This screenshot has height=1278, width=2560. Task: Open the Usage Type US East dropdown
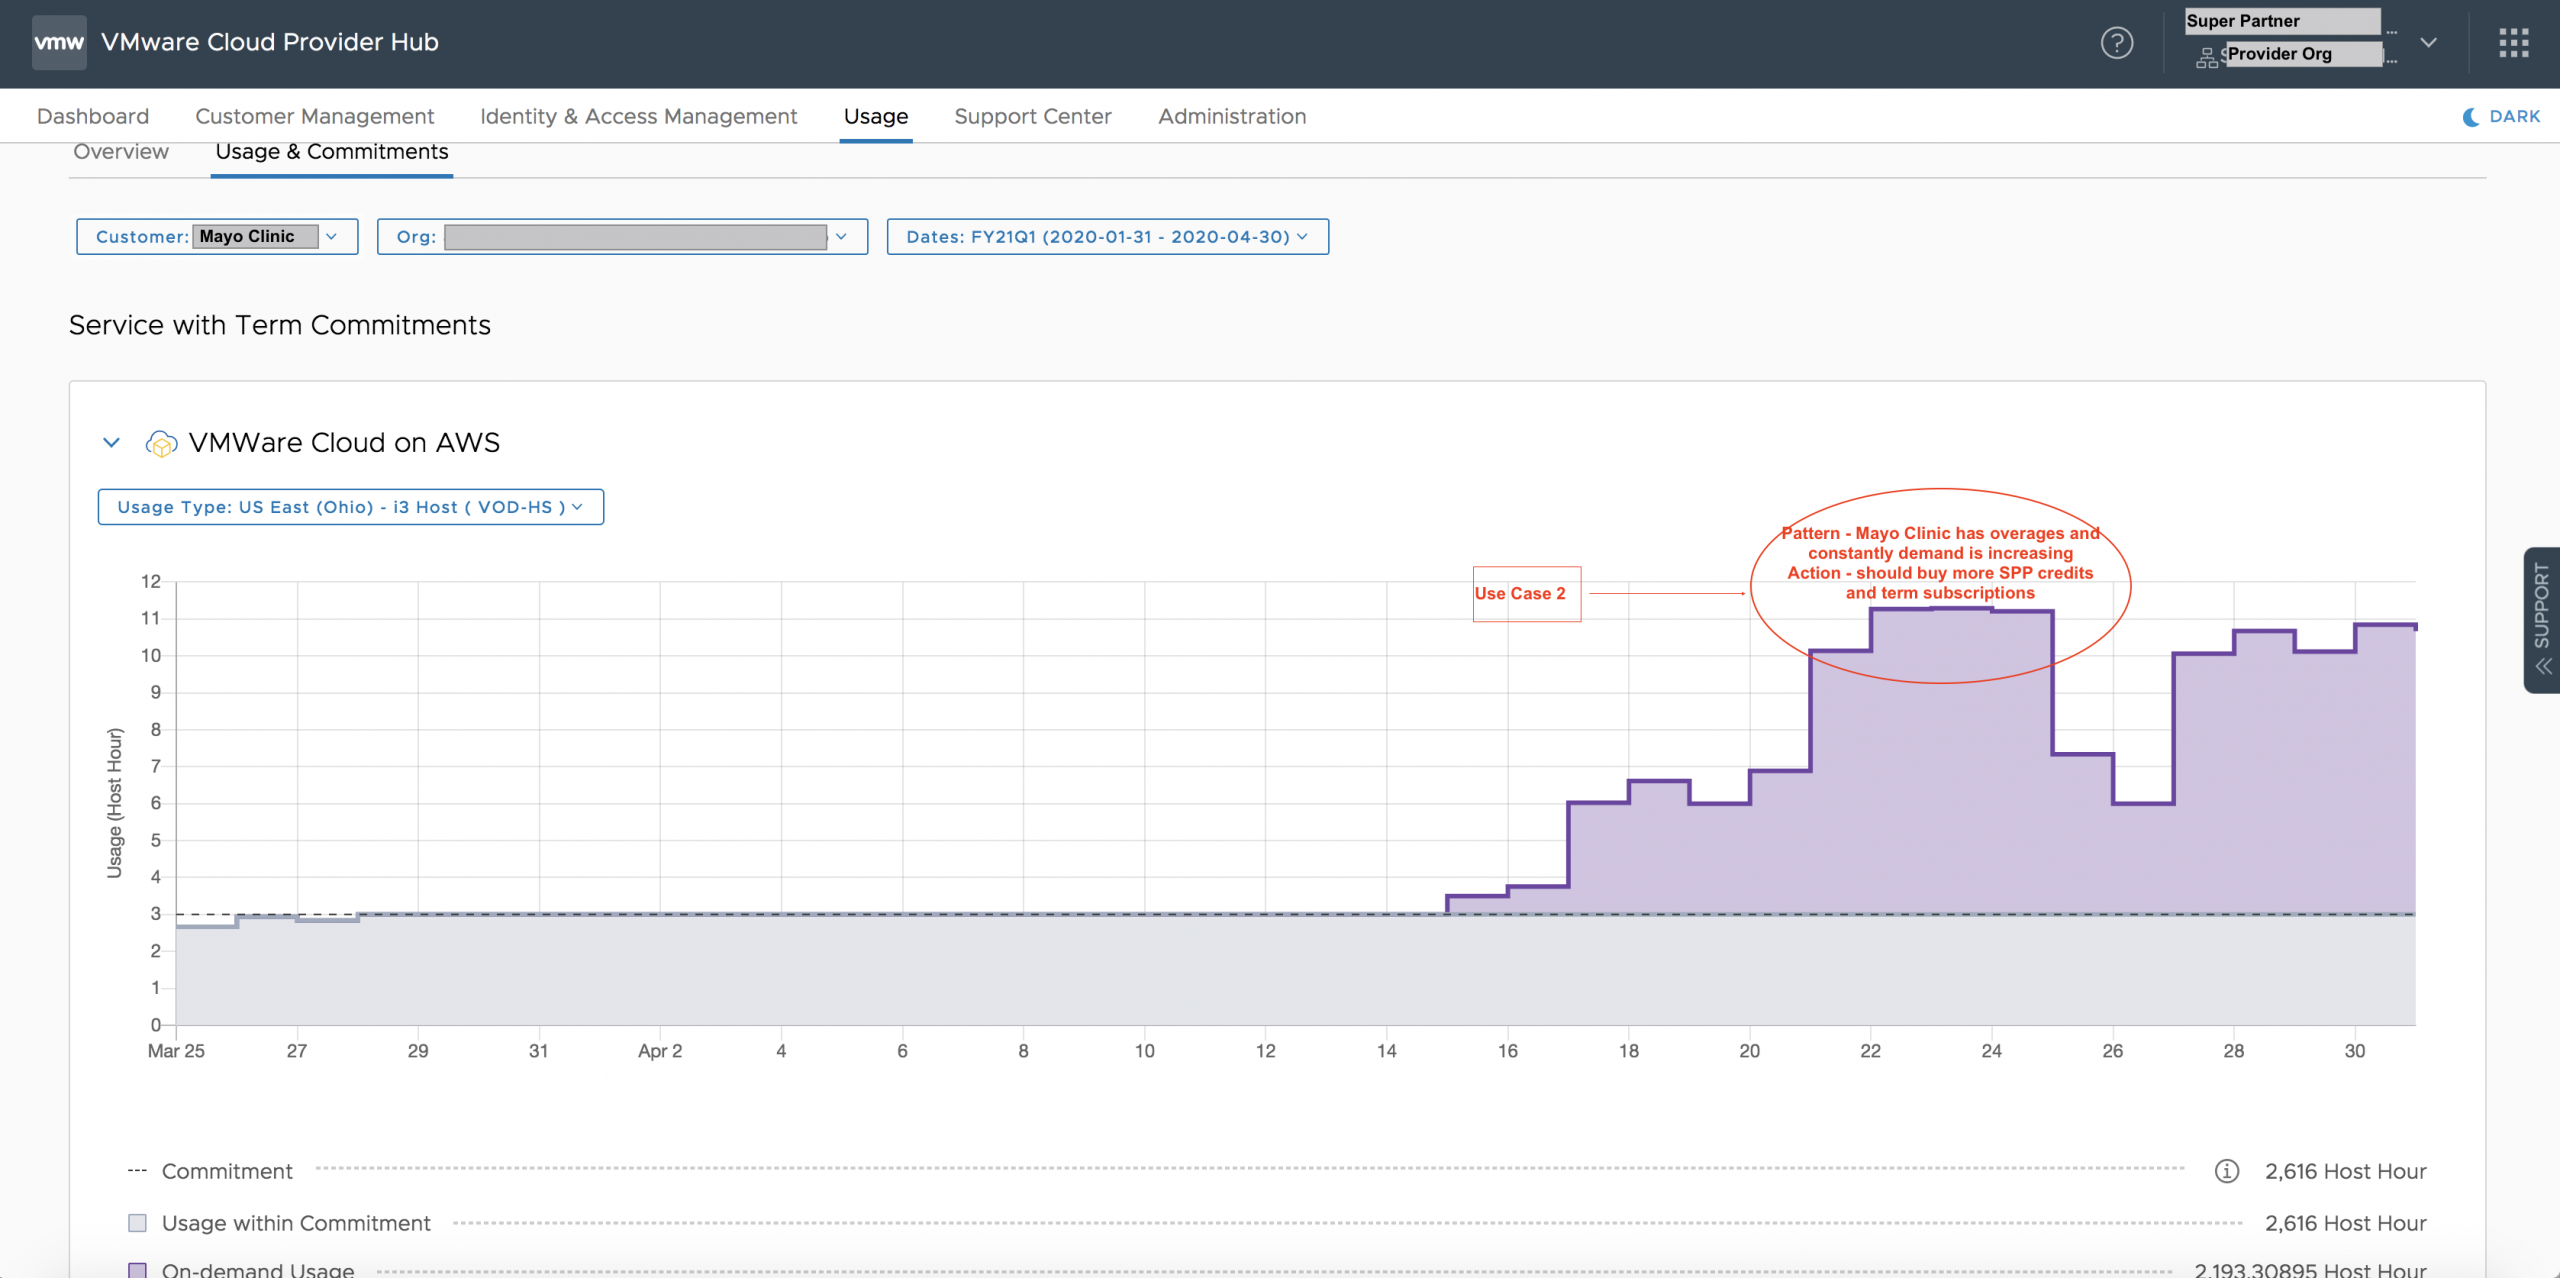[x=350, y=507]
